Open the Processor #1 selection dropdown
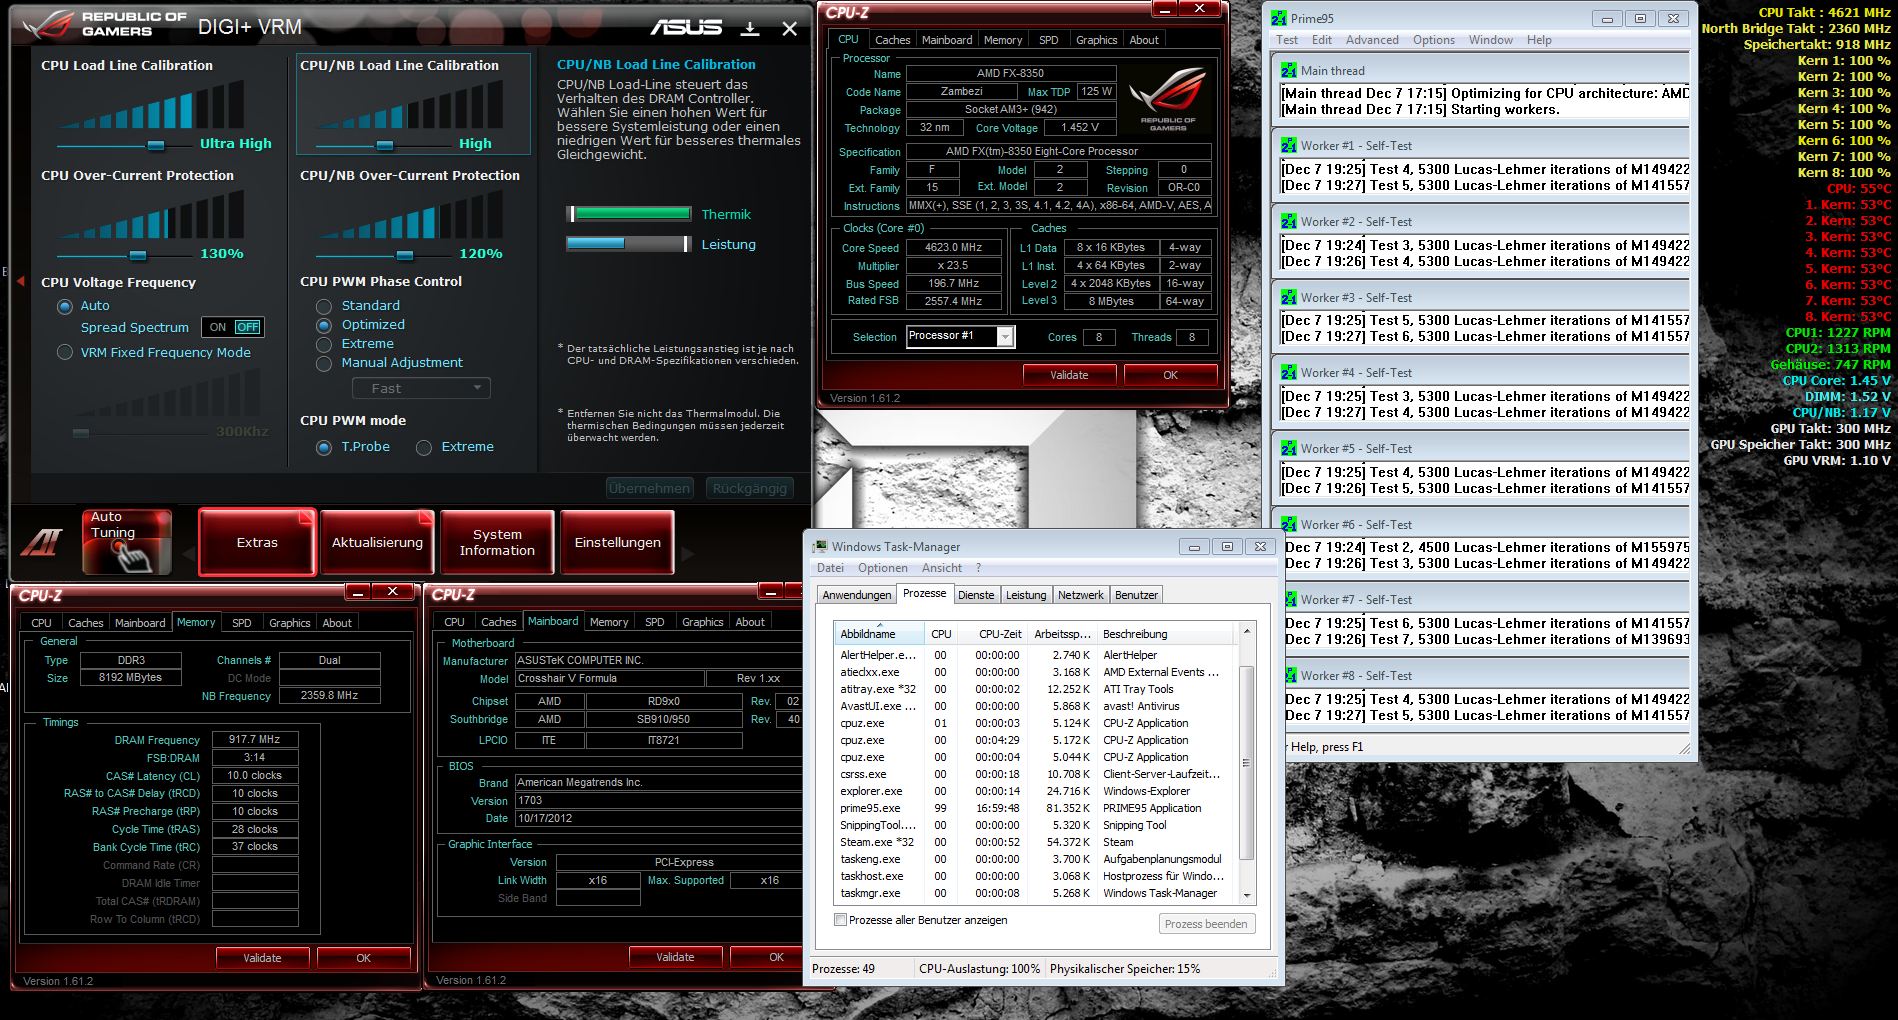 [x=961, y=336]
